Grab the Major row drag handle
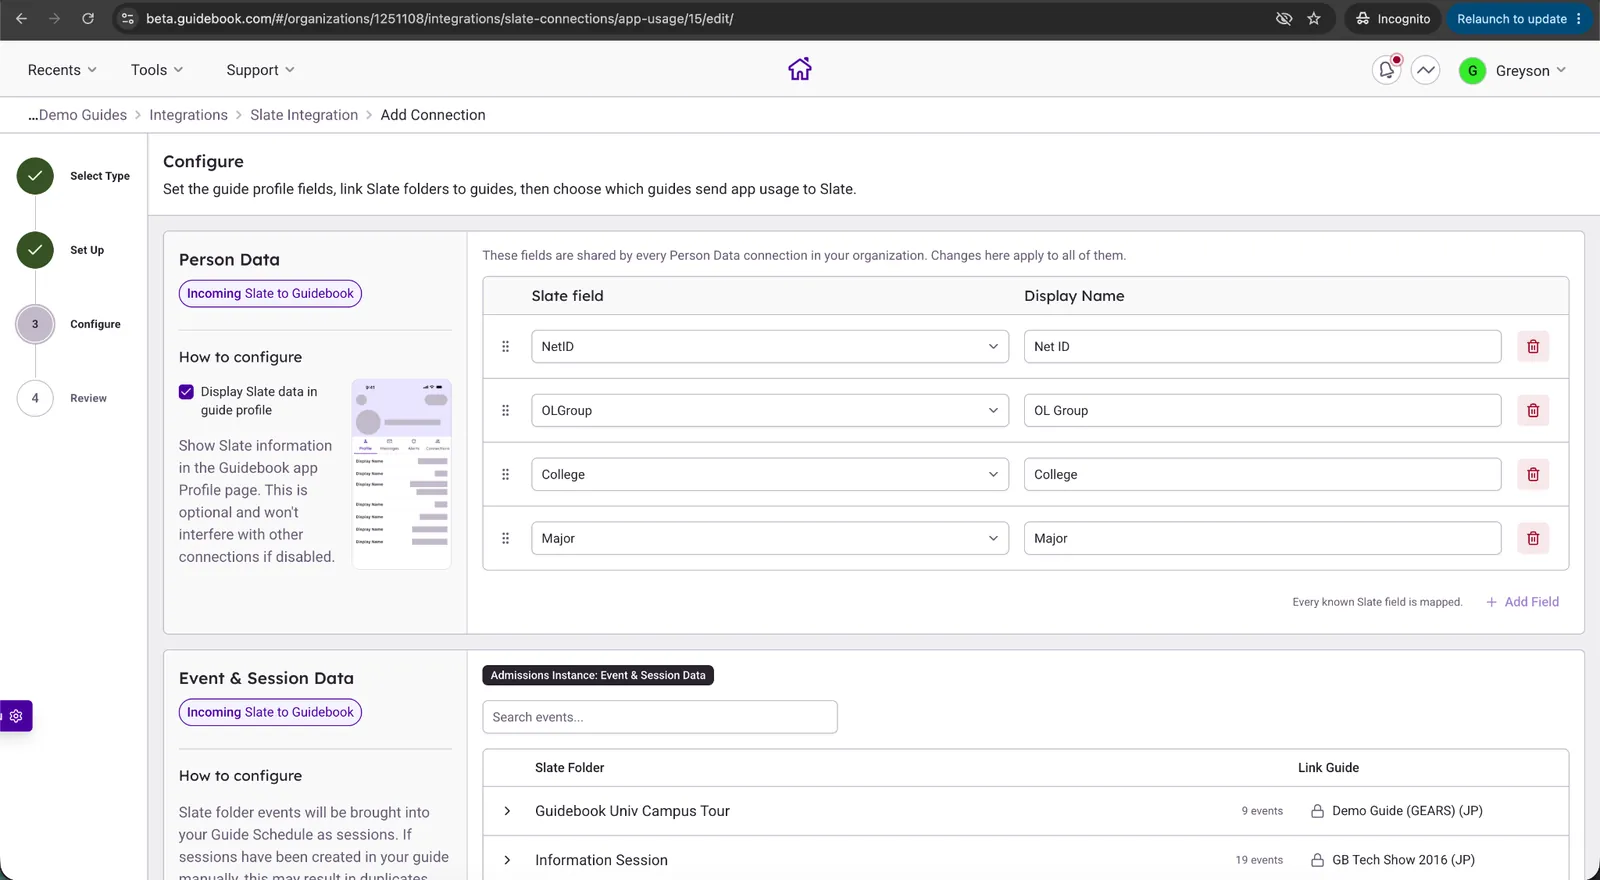 (x=505, y=538)
